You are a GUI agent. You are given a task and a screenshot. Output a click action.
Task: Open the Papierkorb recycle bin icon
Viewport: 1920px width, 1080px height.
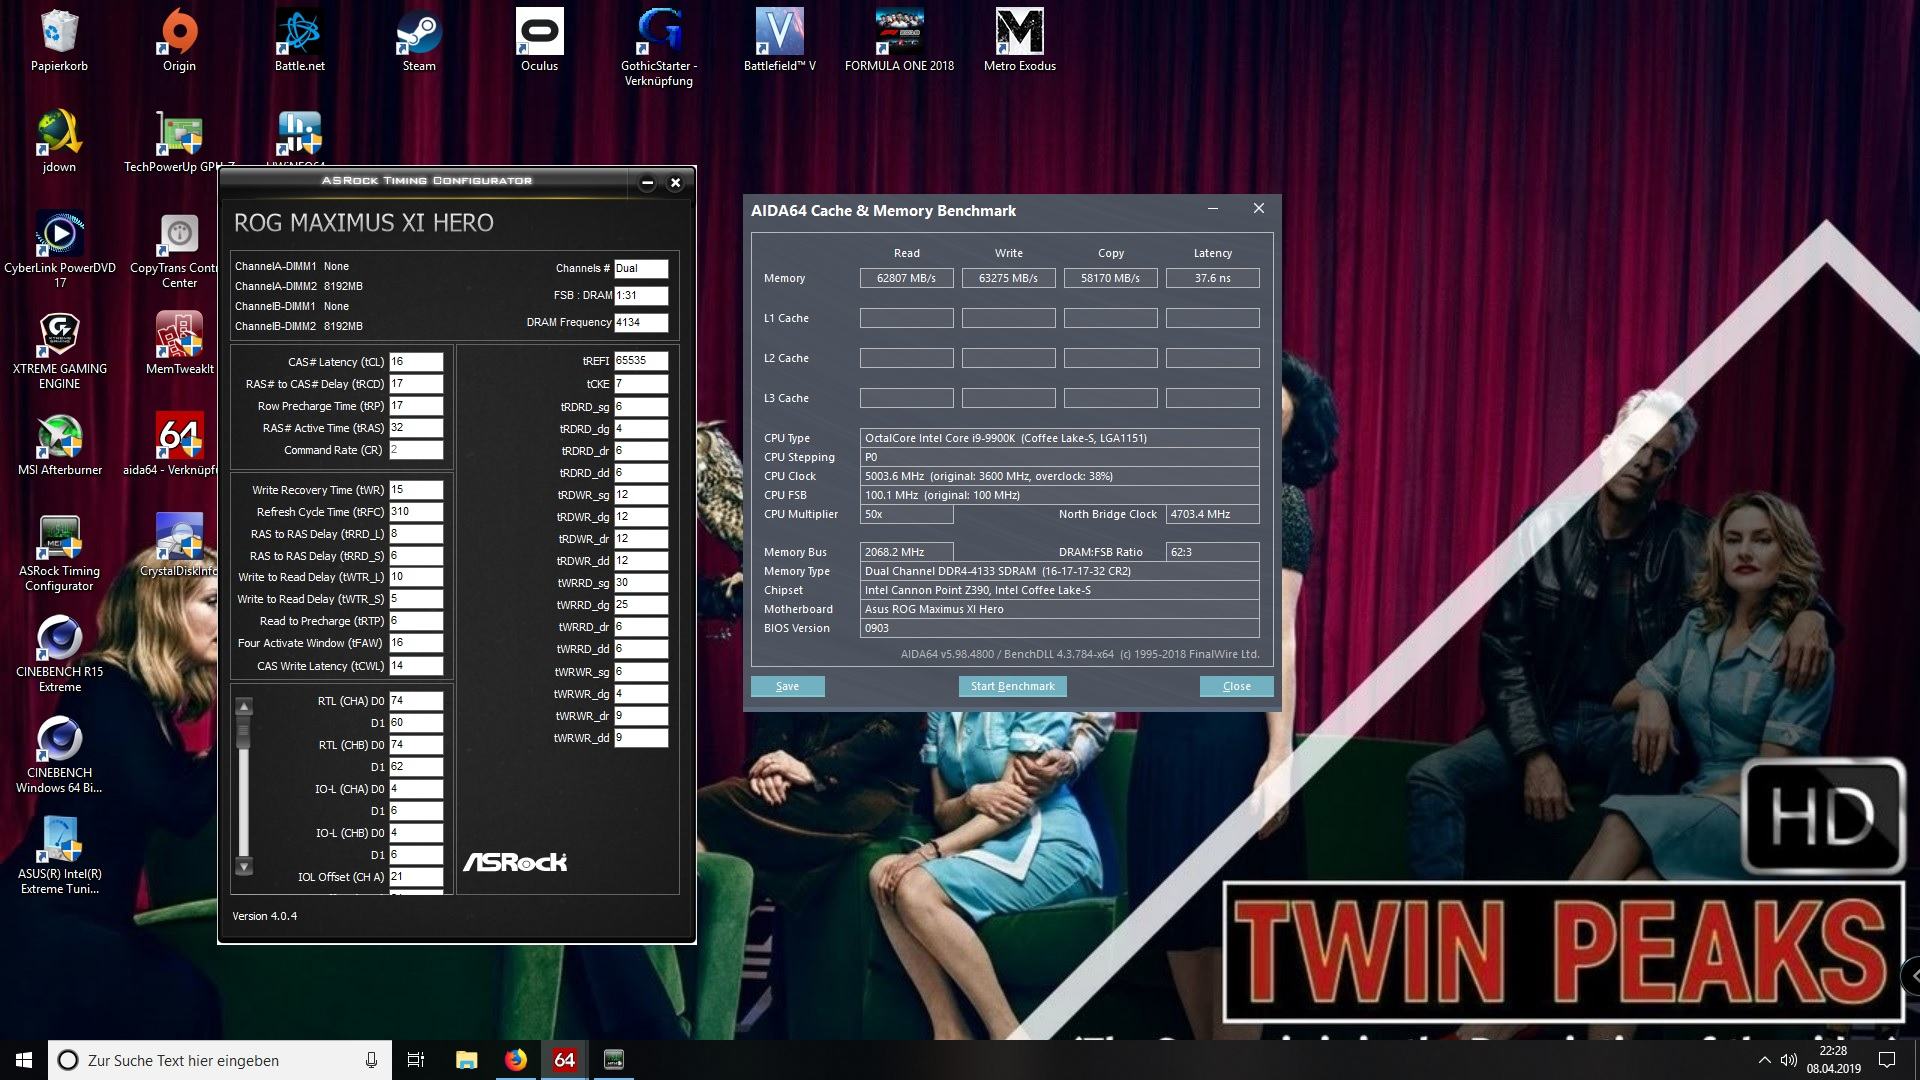[x=59, y=40]
